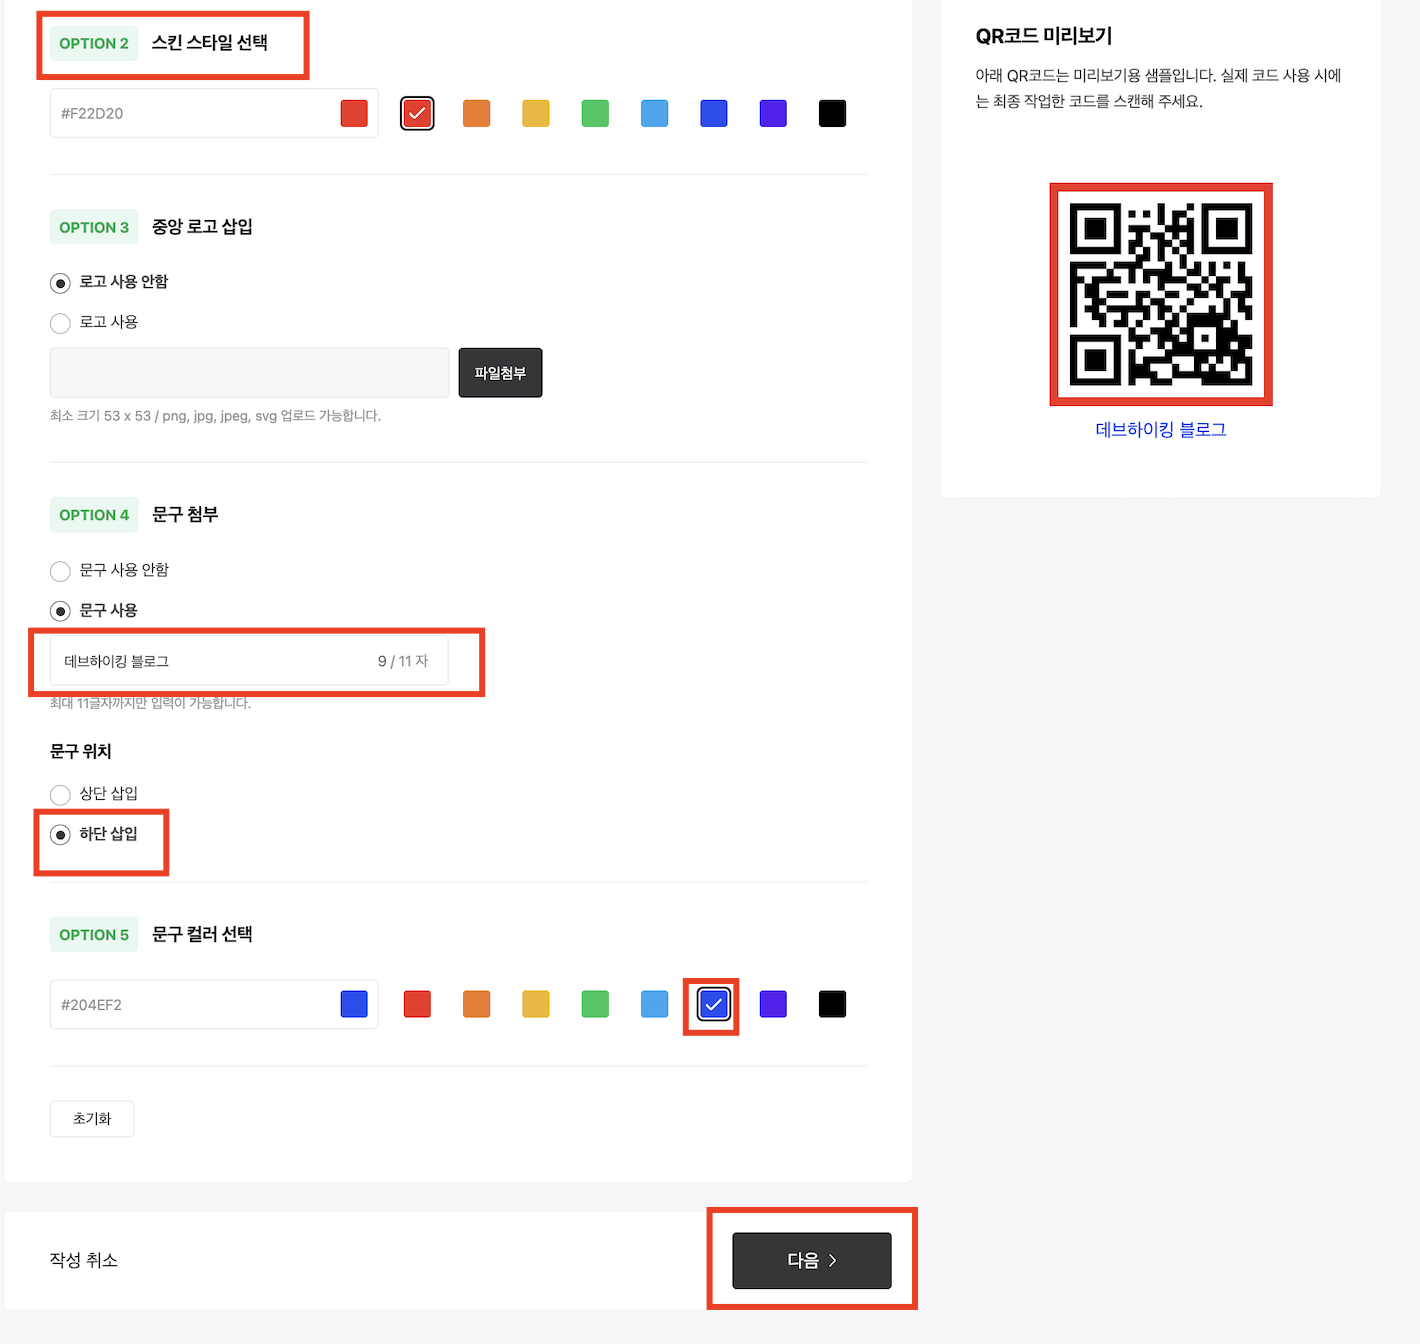1420x1344 pixels.
Task: Click the 문구 위치 heading
Action: tap(81, 751)
